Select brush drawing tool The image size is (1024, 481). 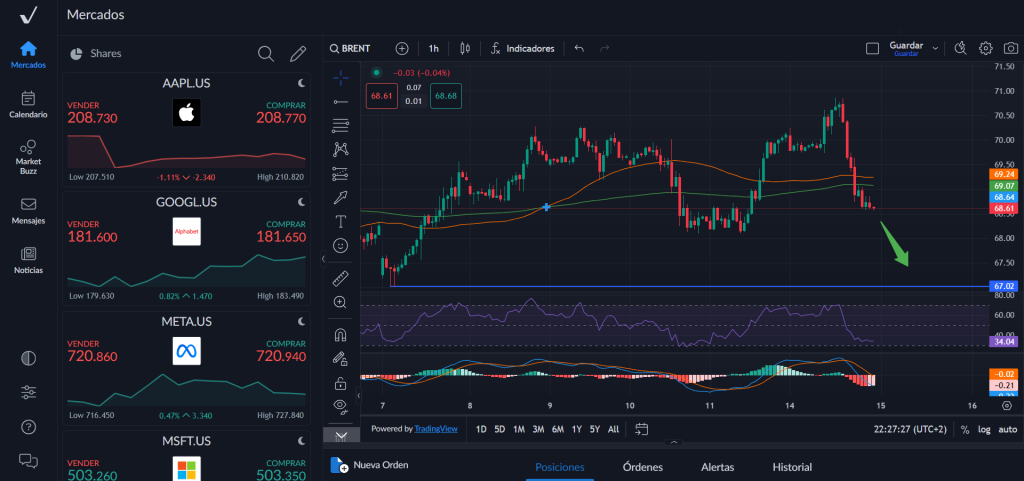(340, 197)
